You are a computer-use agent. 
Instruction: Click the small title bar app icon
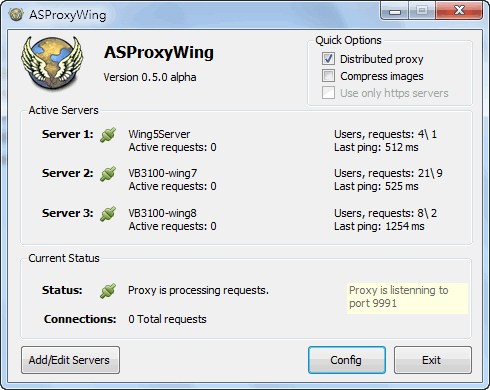click(x=16, y=15)
